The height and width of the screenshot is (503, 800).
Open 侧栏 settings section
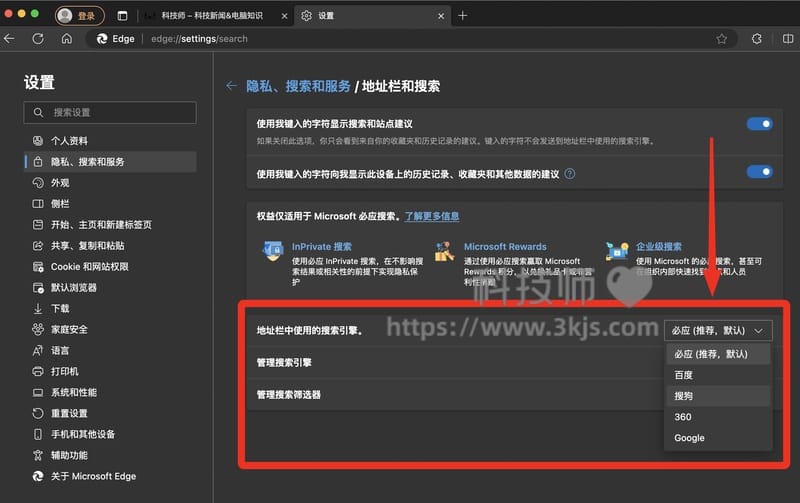[x=110, y=204]
